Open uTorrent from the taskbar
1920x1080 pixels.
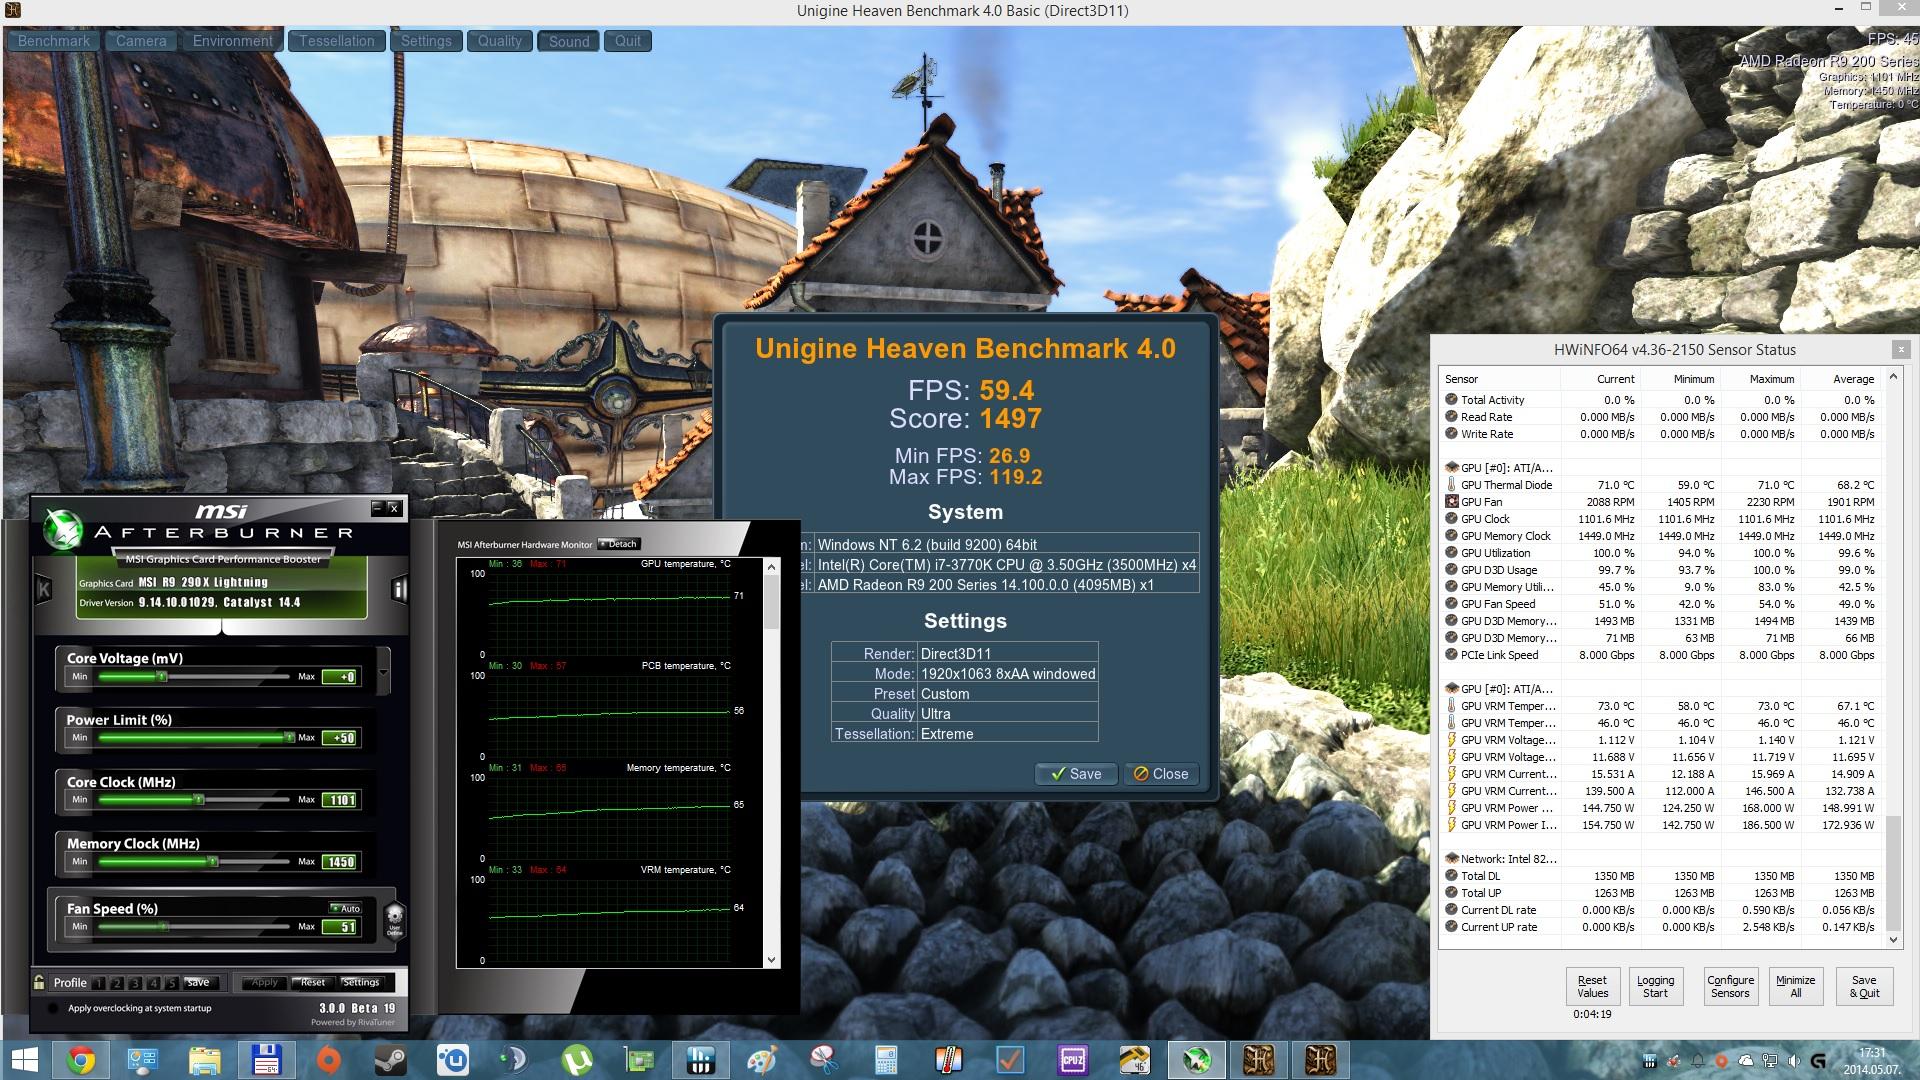pyautogui.click(x=577, y=1060)
